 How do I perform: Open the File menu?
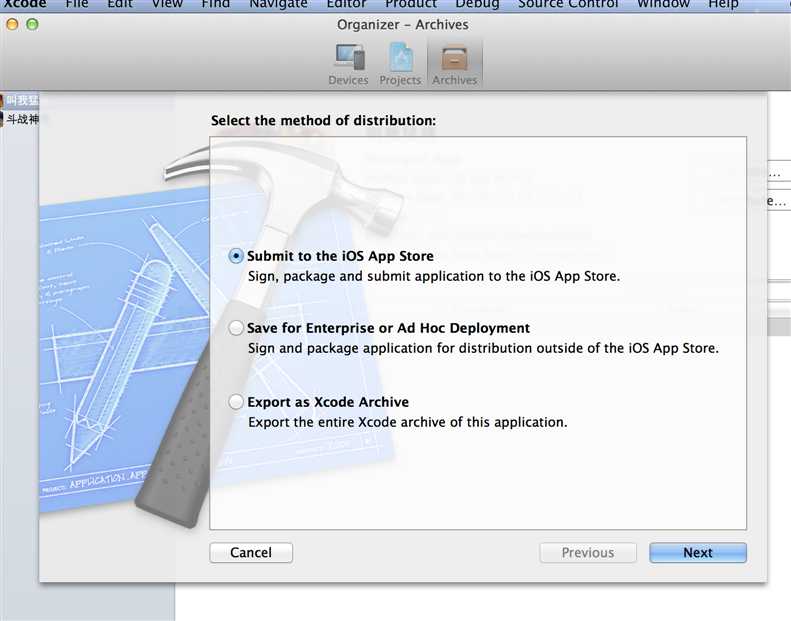pyautogui.click(x=77, y=4)
